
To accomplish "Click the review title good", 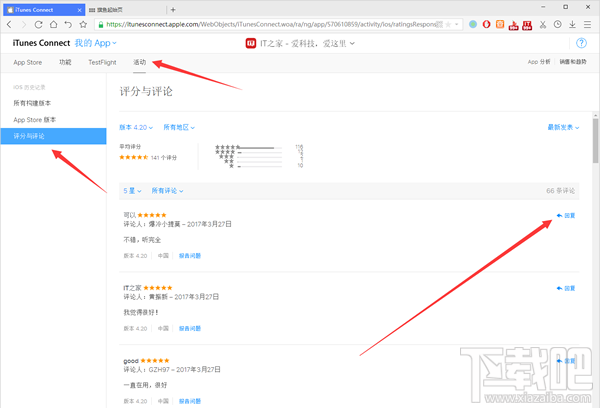I will coord(131,361).
